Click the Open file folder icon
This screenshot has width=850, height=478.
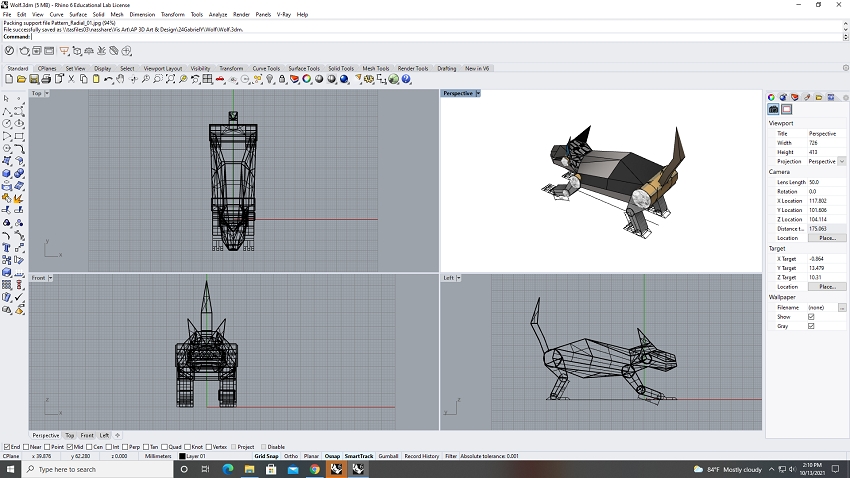pos(22,79)
